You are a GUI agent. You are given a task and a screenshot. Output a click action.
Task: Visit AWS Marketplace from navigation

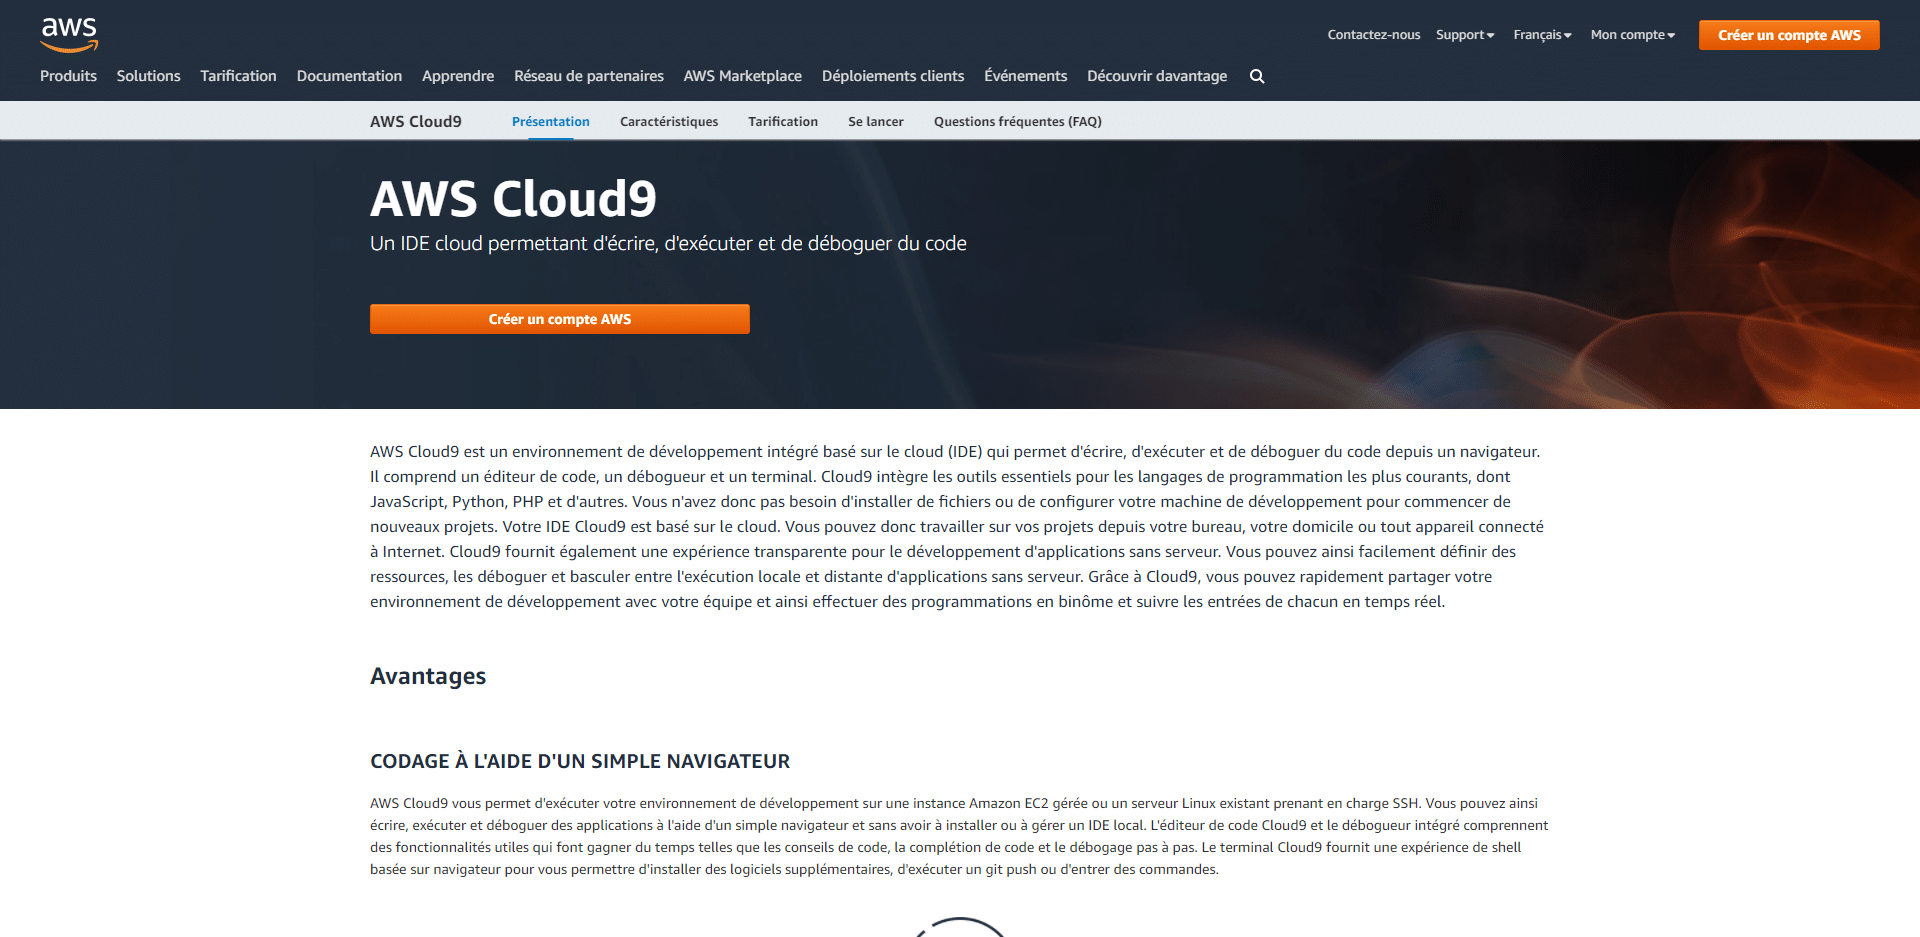[742, 76]
